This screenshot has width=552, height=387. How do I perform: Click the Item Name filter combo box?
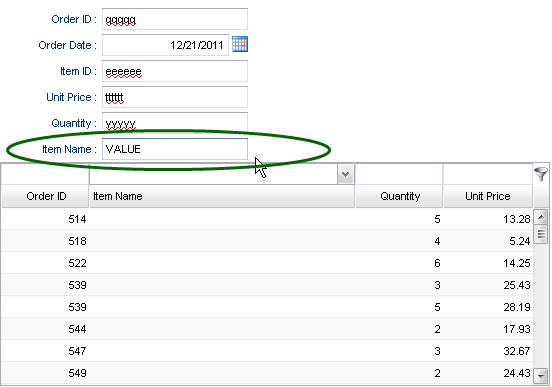coord(222,174)
